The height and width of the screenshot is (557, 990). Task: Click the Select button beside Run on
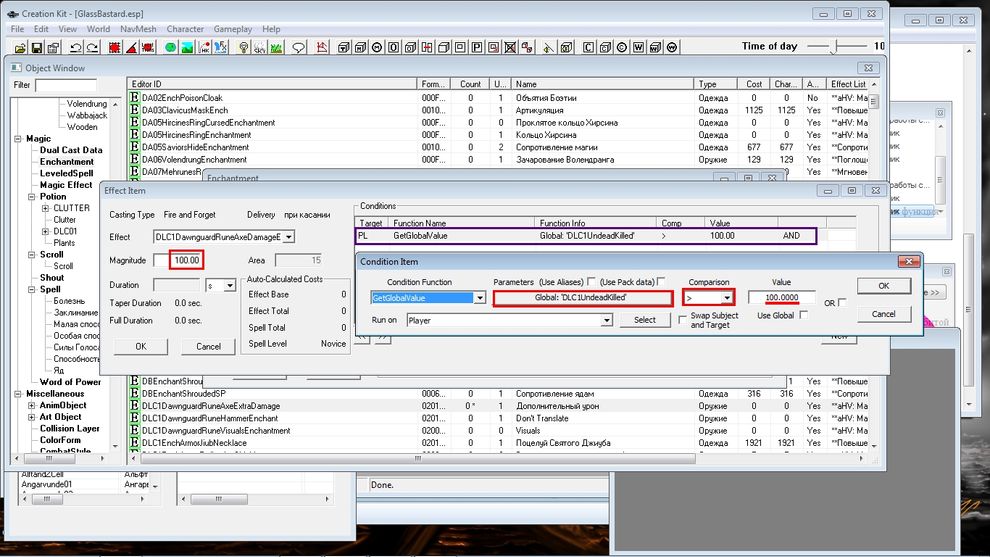click(645, 320)
